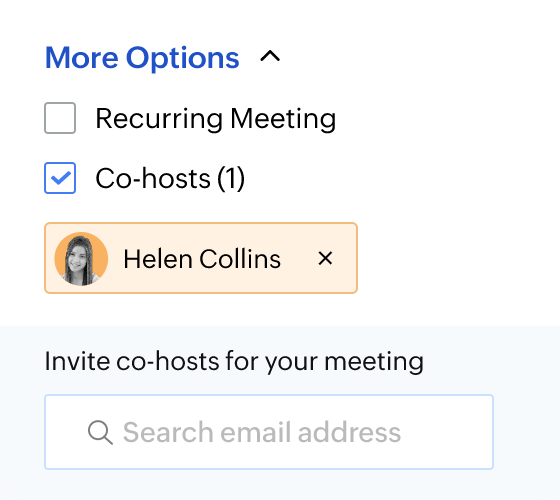
Task: Click the 'Invite co-hosts for your meeting' text
Action: (234, 361)
